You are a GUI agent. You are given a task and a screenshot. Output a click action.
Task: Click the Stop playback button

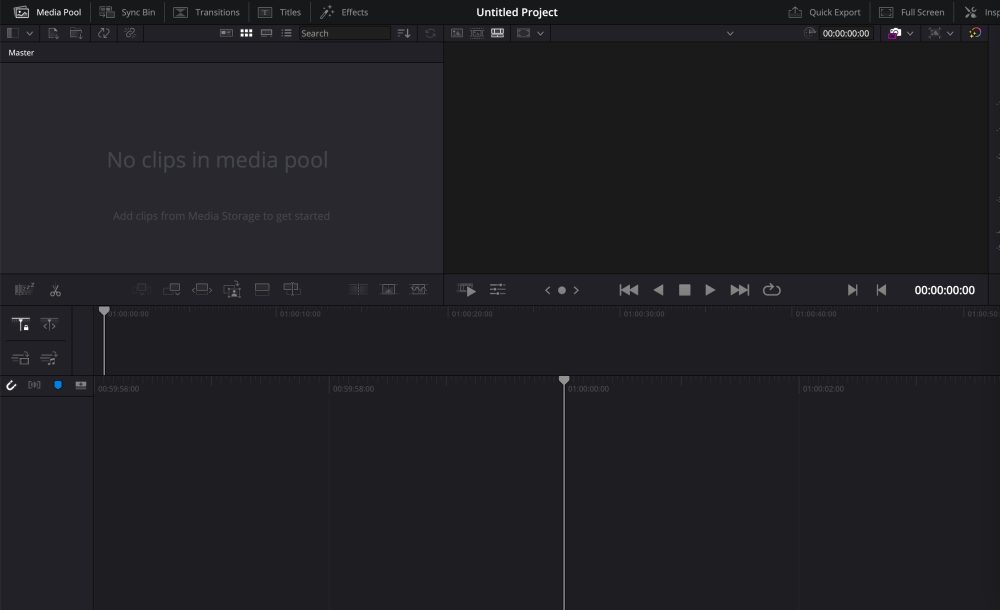[685, 290]
